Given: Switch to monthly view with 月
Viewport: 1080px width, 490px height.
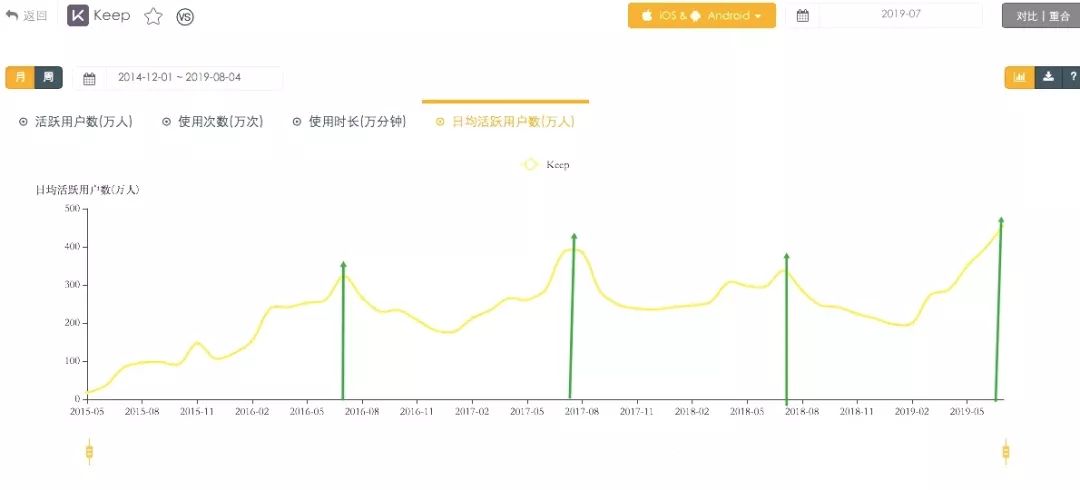Looking at the screenshot, I should [20, 77].
